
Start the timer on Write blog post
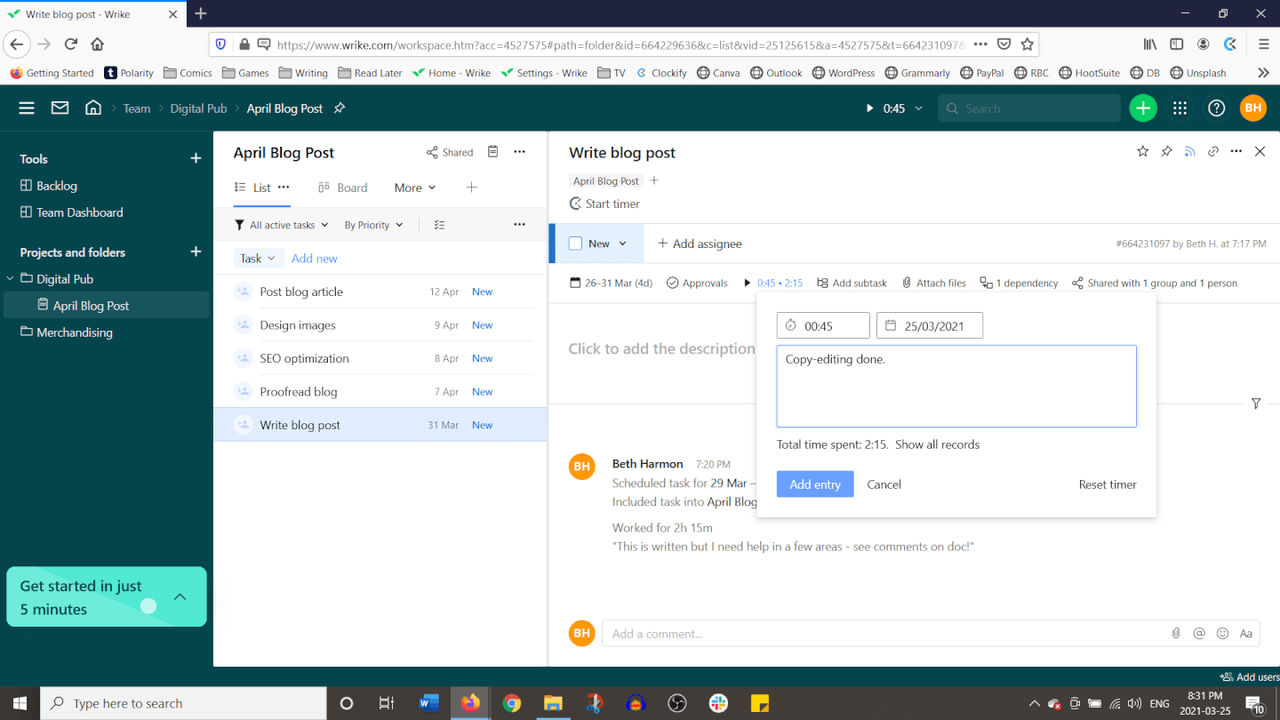(x=604, y=203)
